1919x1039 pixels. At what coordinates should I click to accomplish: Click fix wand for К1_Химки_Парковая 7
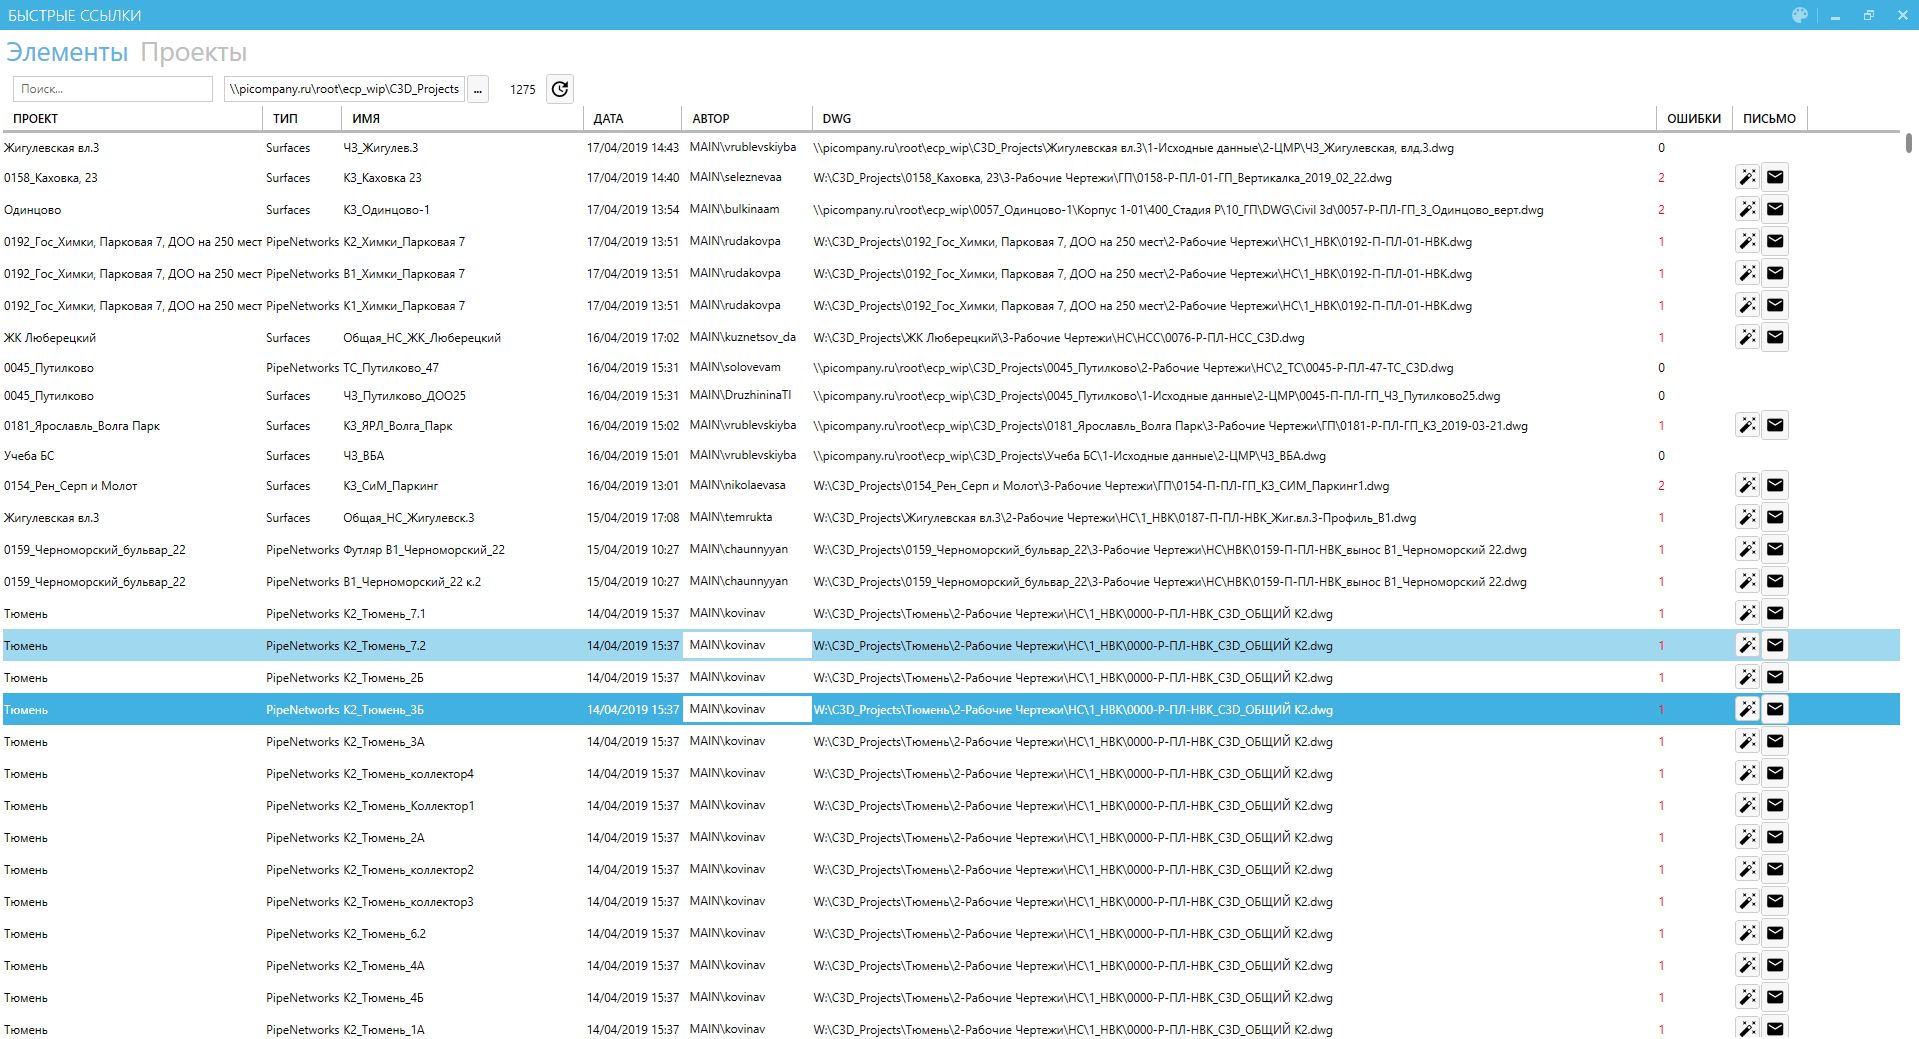pos(1747,305)
